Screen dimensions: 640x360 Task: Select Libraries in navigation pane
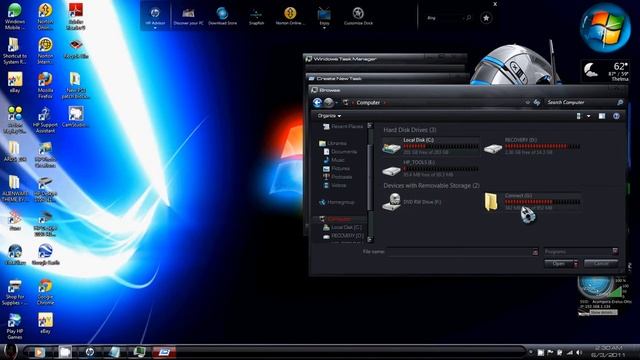coord(333,143)
